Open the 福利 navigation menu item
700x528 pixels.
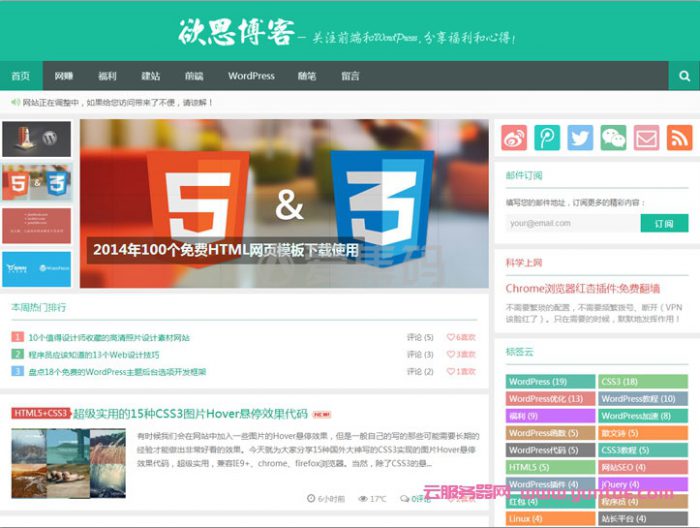point(107,76)
